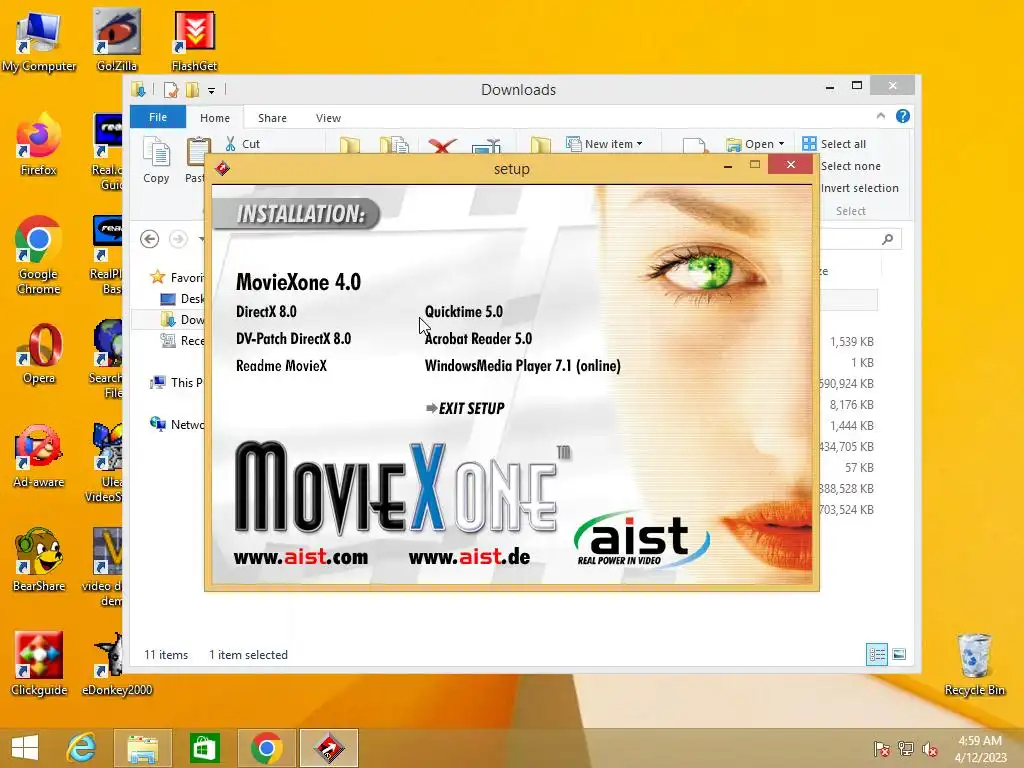Click properties icon in quick access toolbar
1024x768 pixels.
point(171,90)
